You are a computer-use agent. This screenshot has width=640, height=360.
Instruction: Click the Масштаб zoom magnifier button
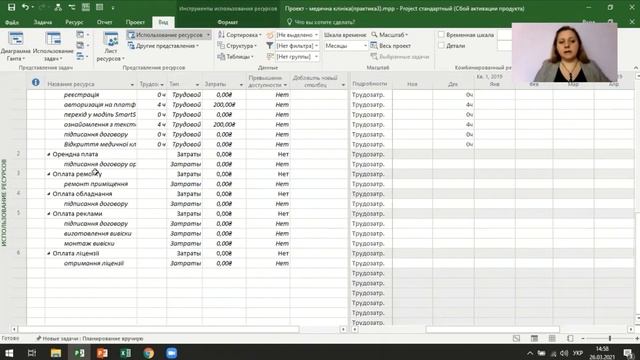(389, 35)
